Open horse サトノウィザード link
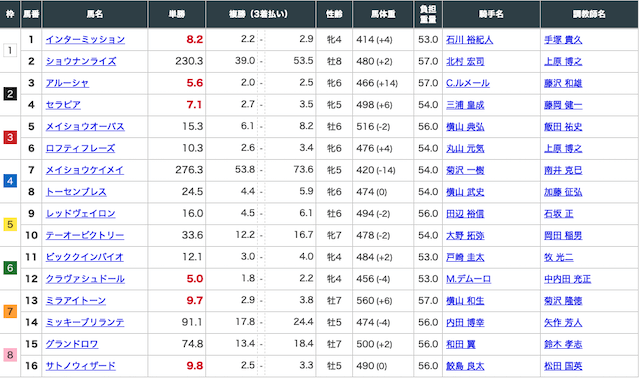 pyautogui.click(x=80, y=366)
